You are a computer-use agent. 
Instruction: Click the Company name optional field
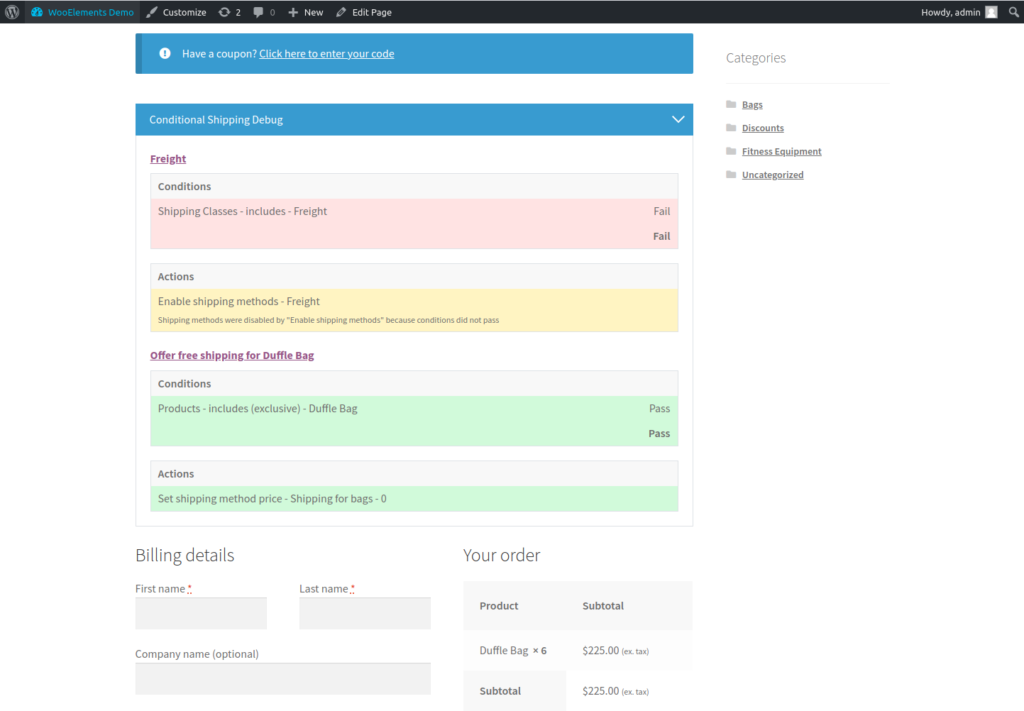pos(282,678)
